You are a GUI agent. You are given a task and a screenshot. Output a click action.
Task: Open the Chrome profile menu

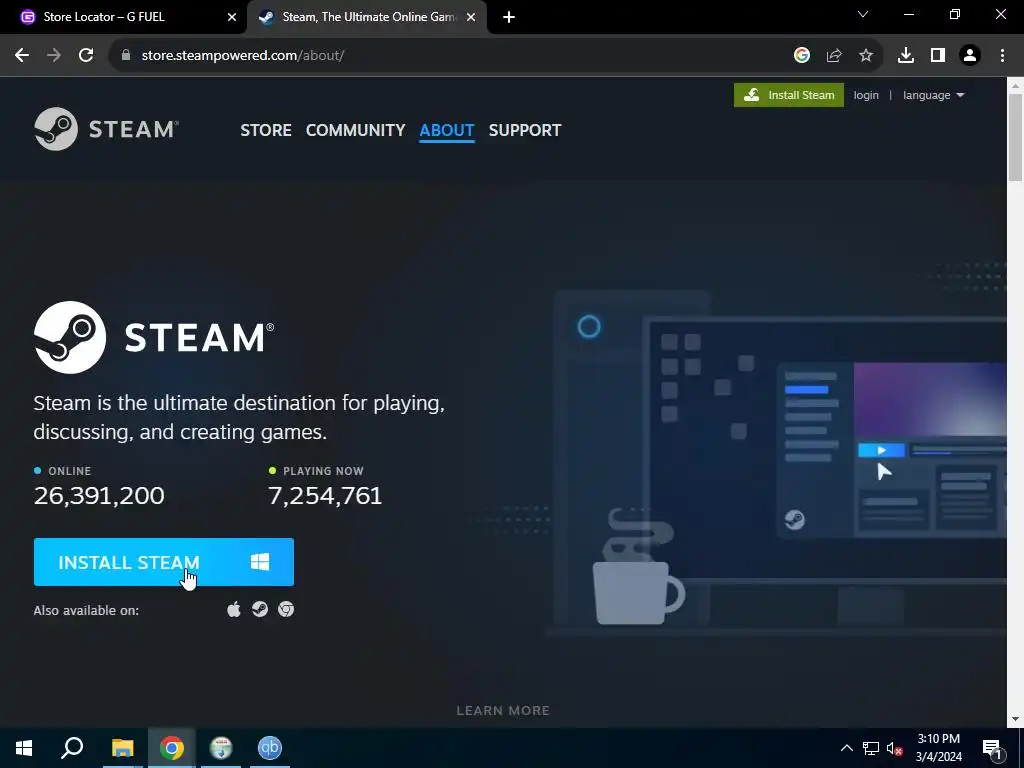tap(970, 56)
